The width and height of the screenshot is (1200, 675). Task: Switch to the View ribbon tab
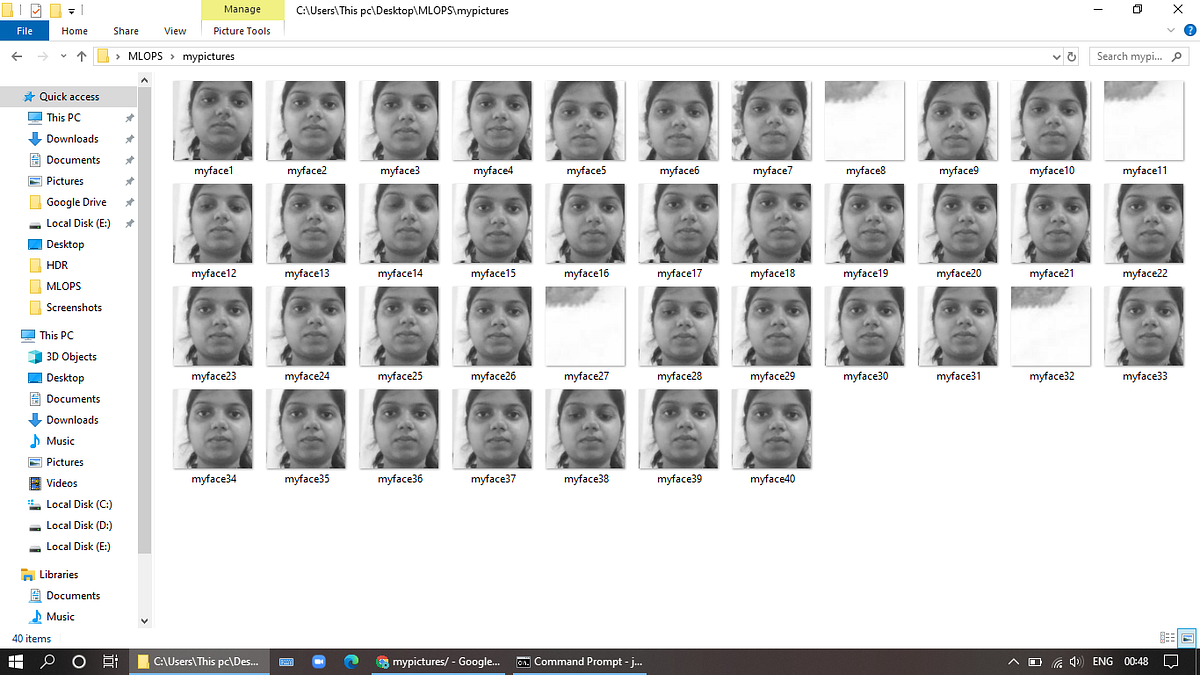pos(175,31)
